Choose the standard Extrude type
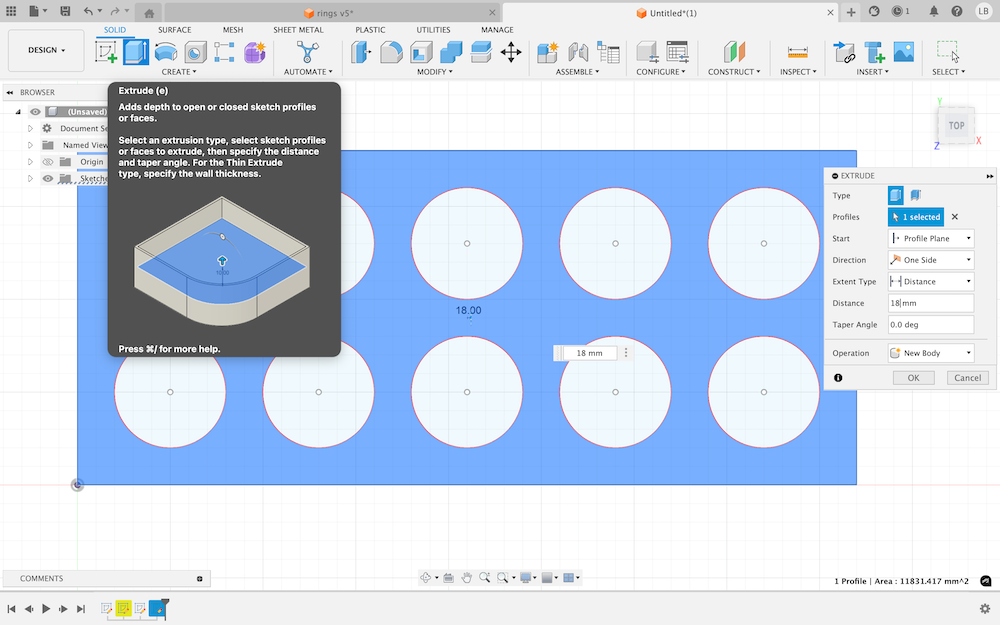This screenshot has width=1000, height=625. [895, 195]
